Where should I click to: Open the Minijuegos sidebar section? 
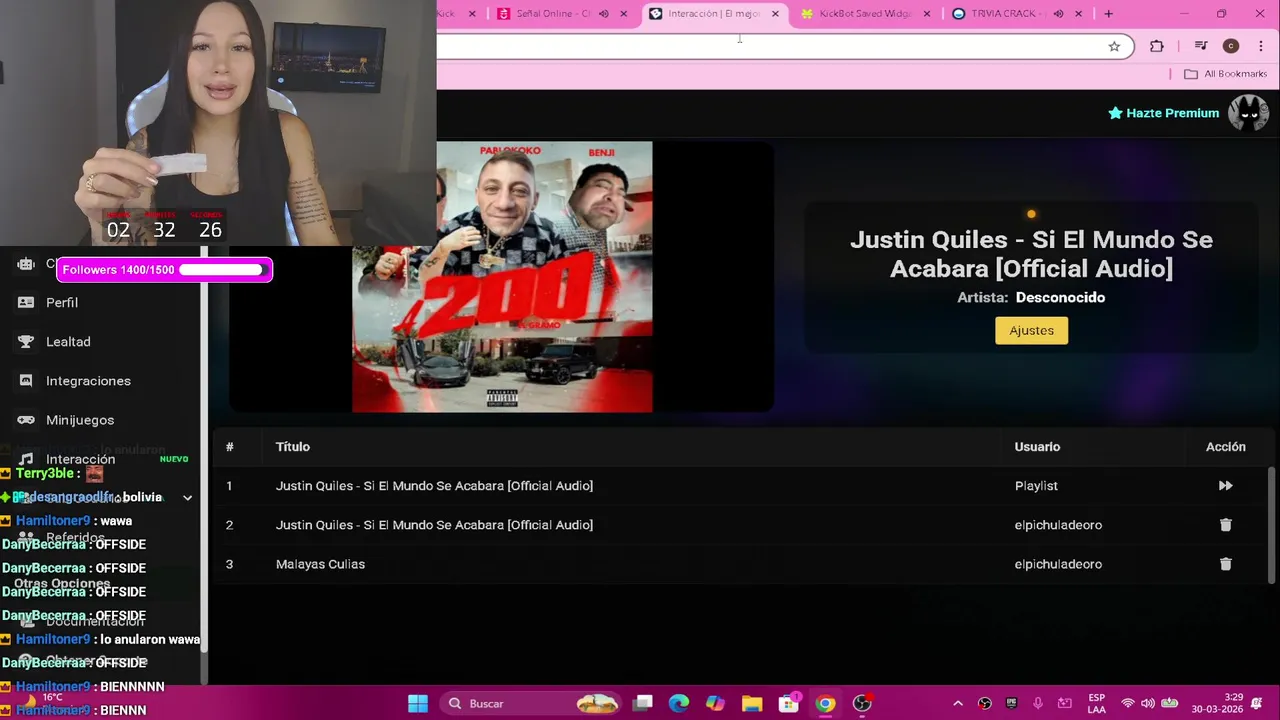coord(80,420)
